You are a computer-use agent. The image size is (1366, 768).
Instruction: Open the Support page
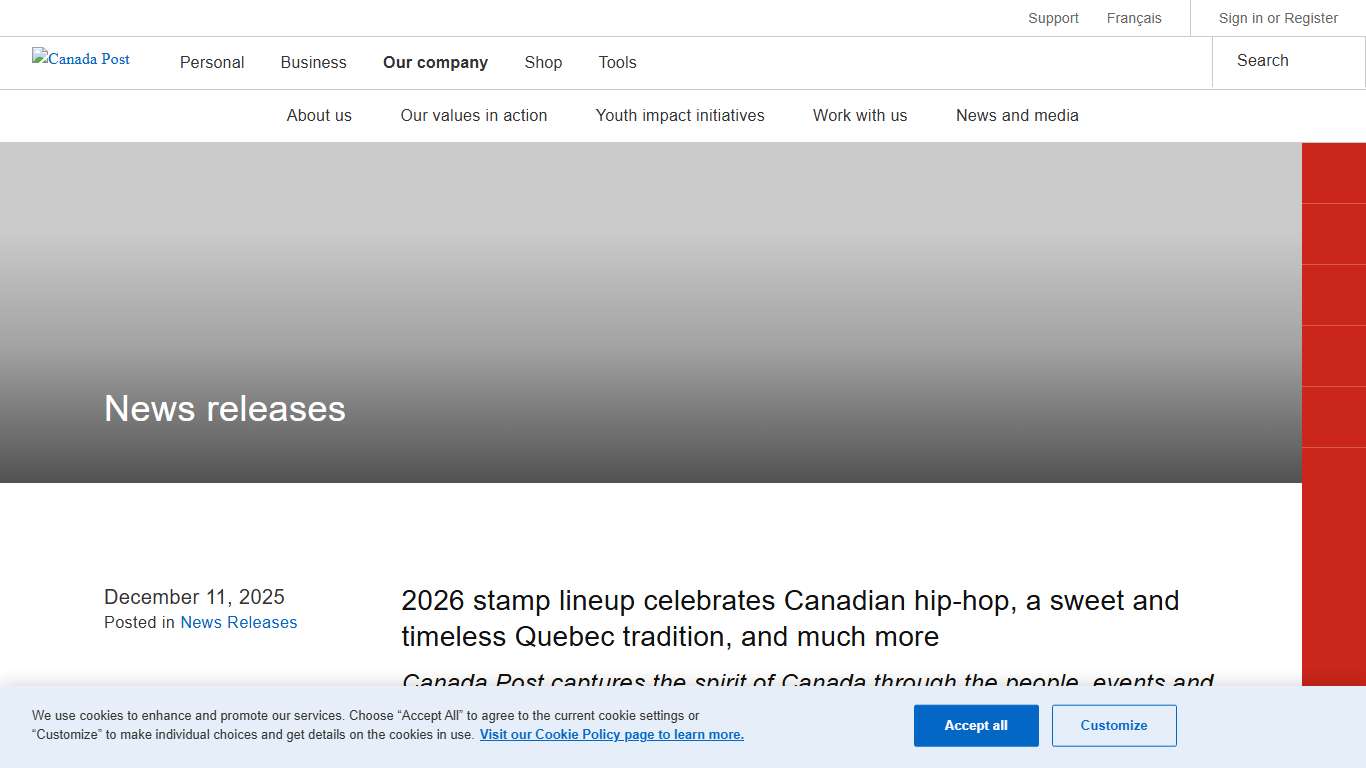coord(1053,18)
